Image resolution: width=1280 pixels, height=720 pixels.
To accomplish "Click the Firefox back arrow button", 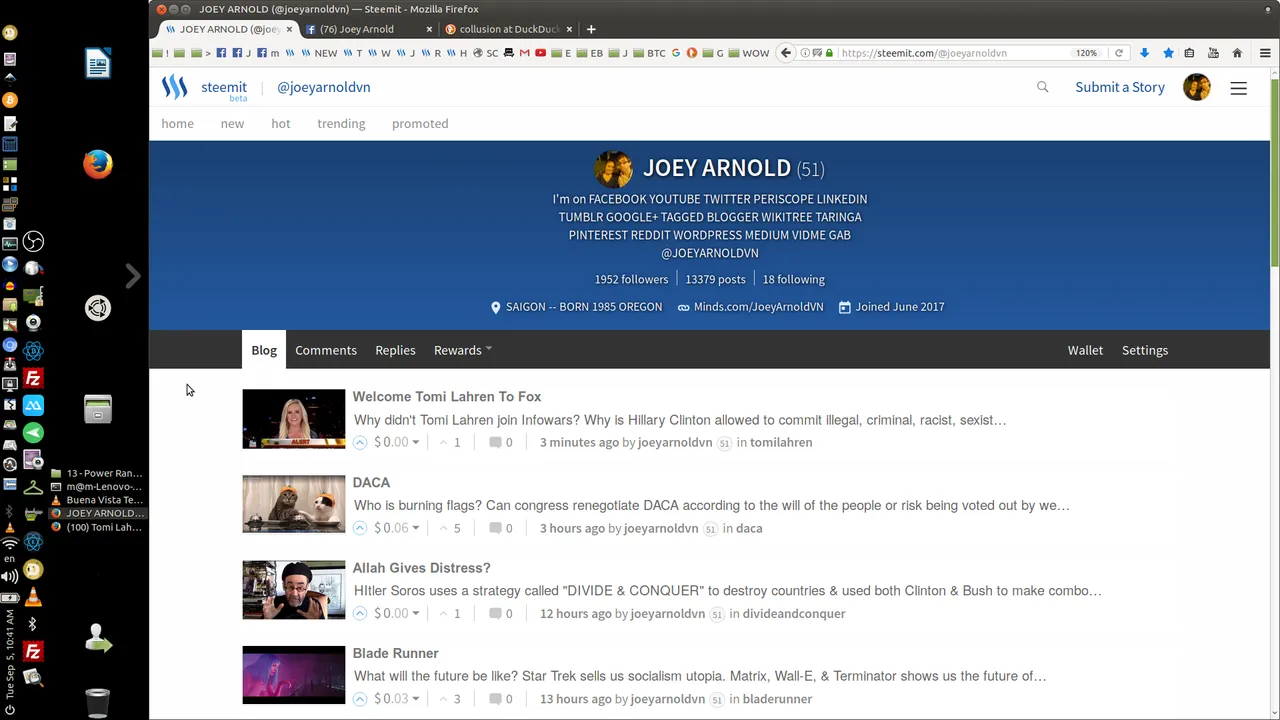I will pyautogui.click(x=786, y=53).
